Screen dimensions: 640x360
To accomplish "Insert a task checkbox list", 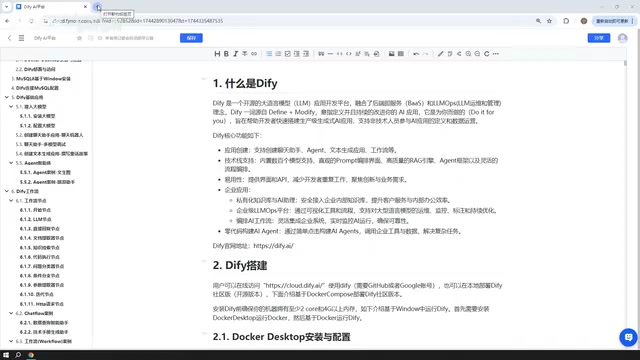I will click(287, 54).
